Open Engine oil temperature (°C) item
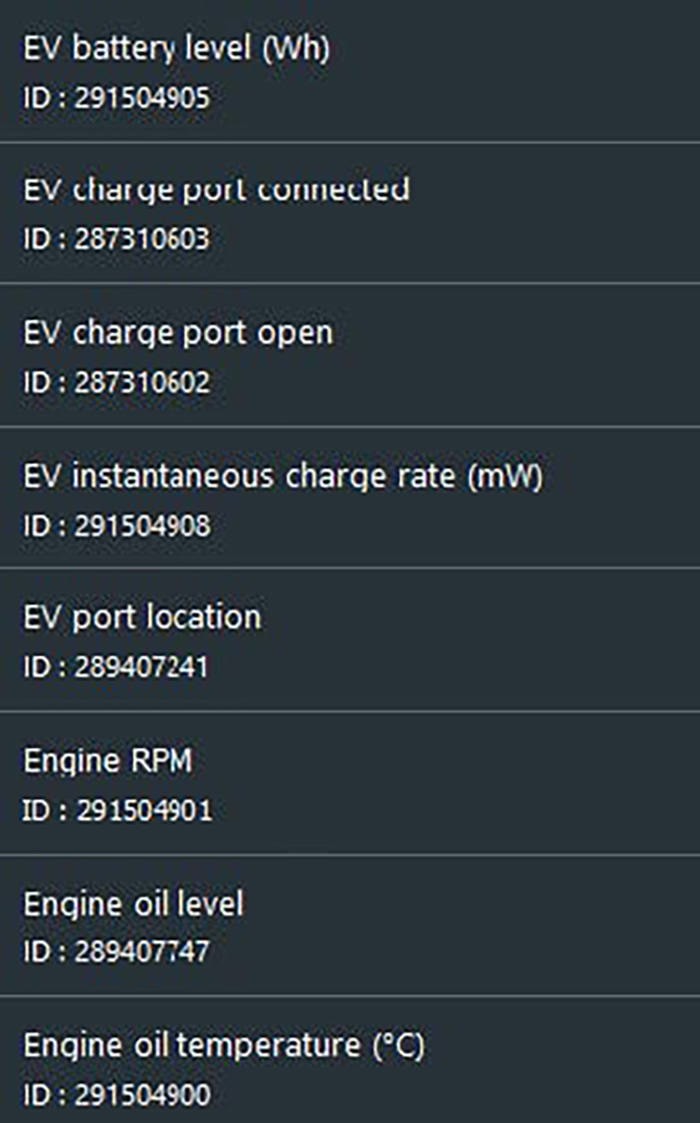 350,1067
